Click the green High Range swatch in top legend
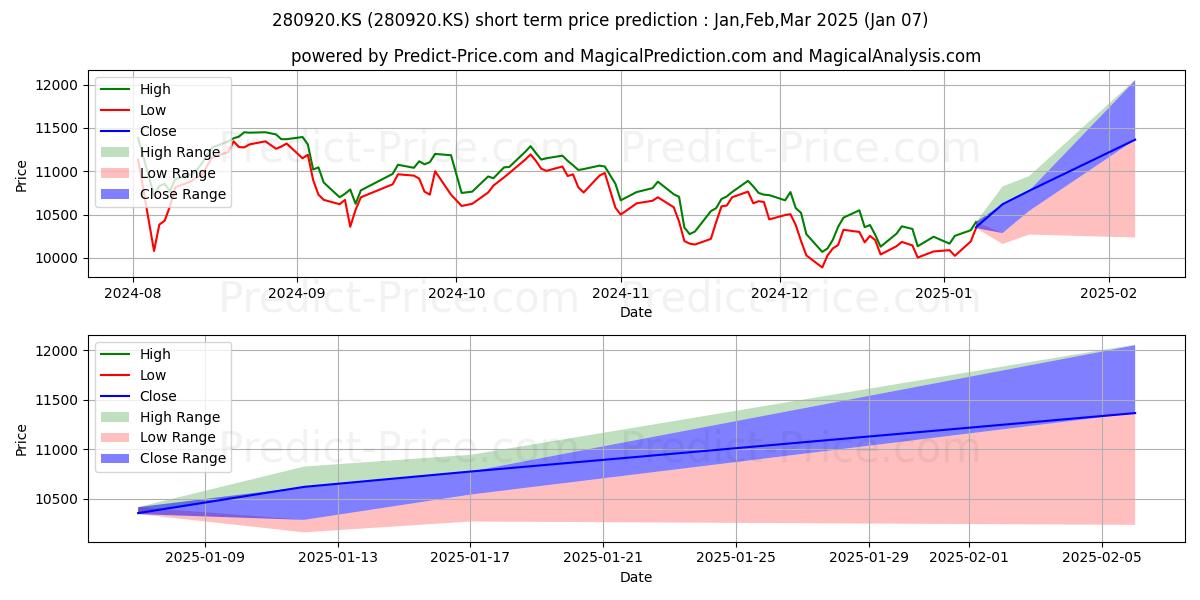The image size is (1200, 600). click(117, 152)
